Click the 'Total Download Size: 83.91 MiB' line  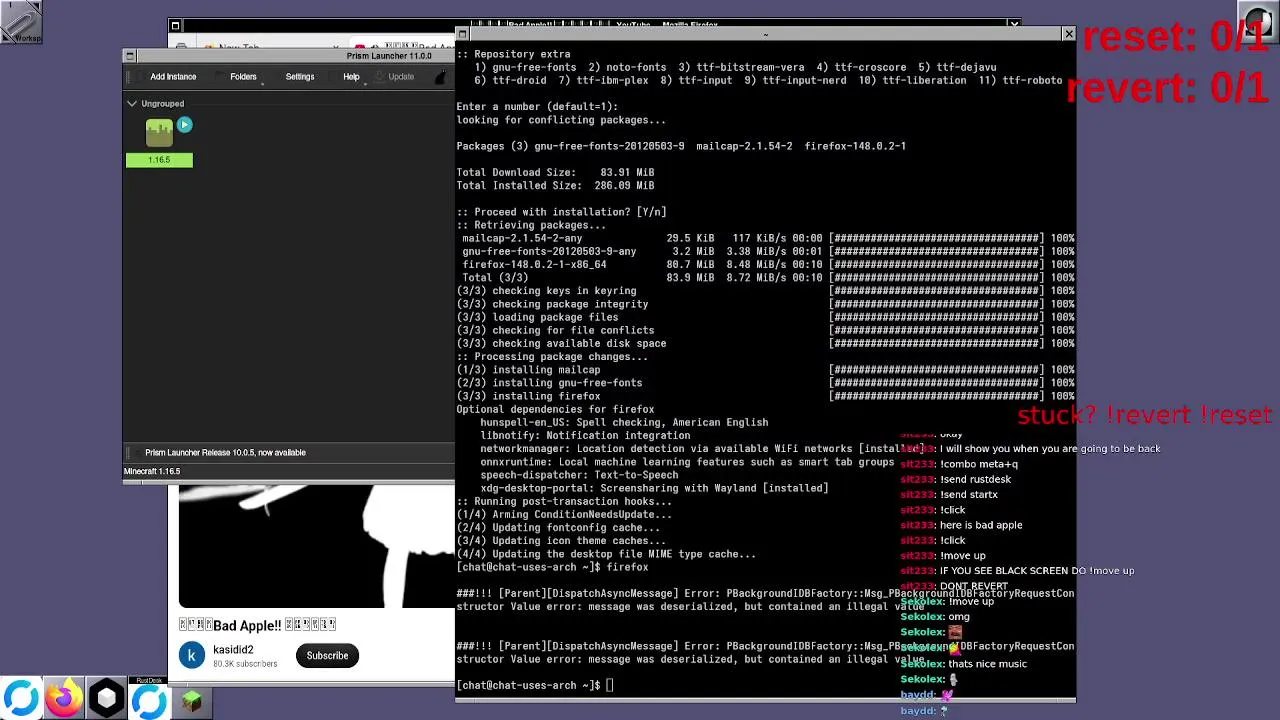pyautogui.click(x=555, y=172)
